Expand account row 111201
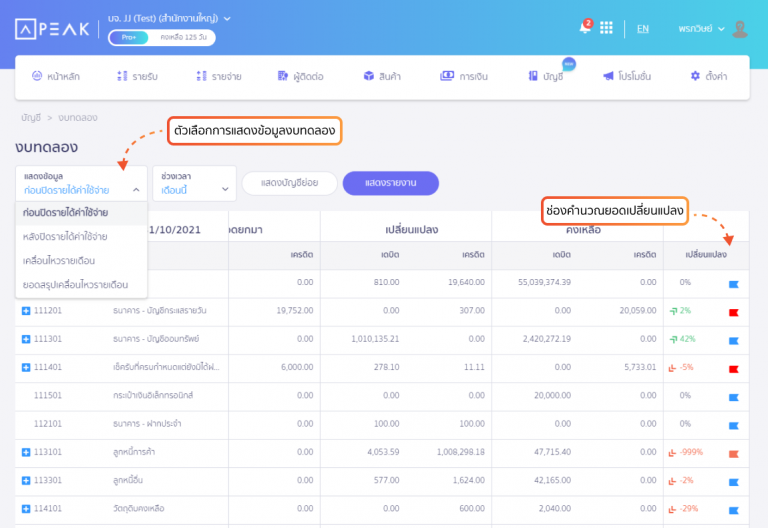Viewport: 768px width, 528px height. pos(26,311)
